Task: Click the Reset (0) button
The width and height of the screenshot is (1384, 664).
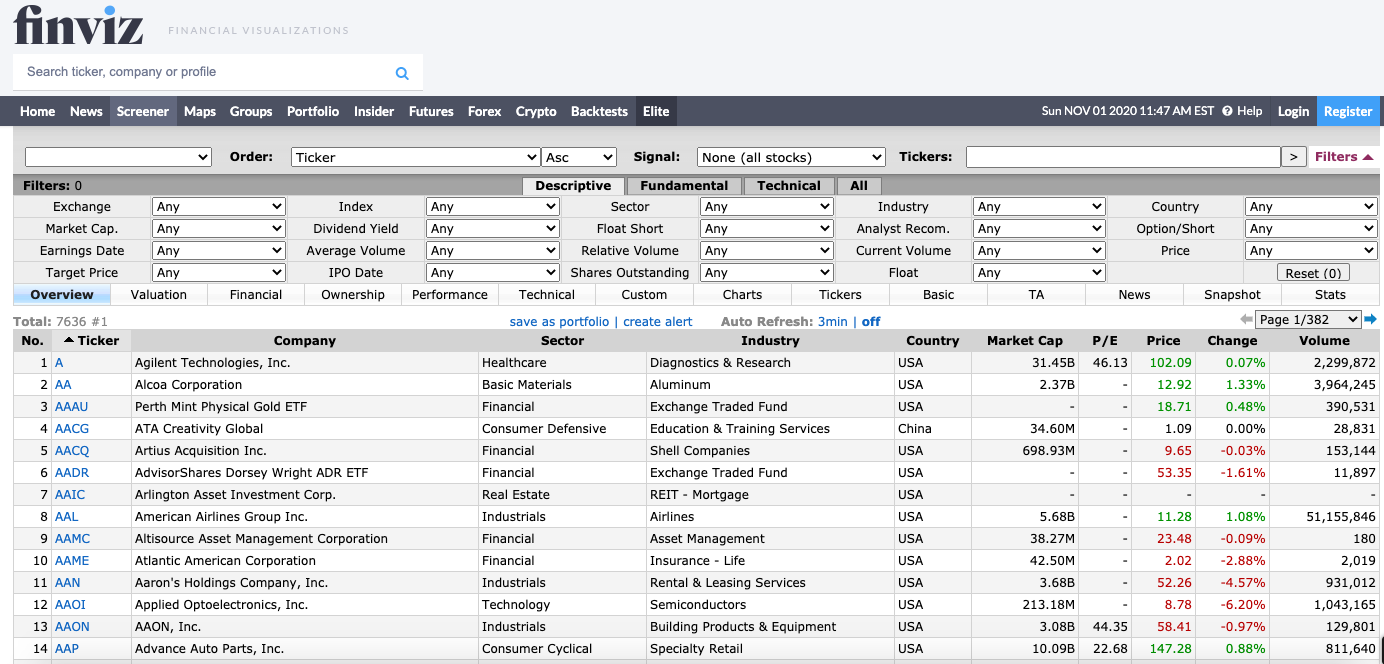Action: point(1313,273)
